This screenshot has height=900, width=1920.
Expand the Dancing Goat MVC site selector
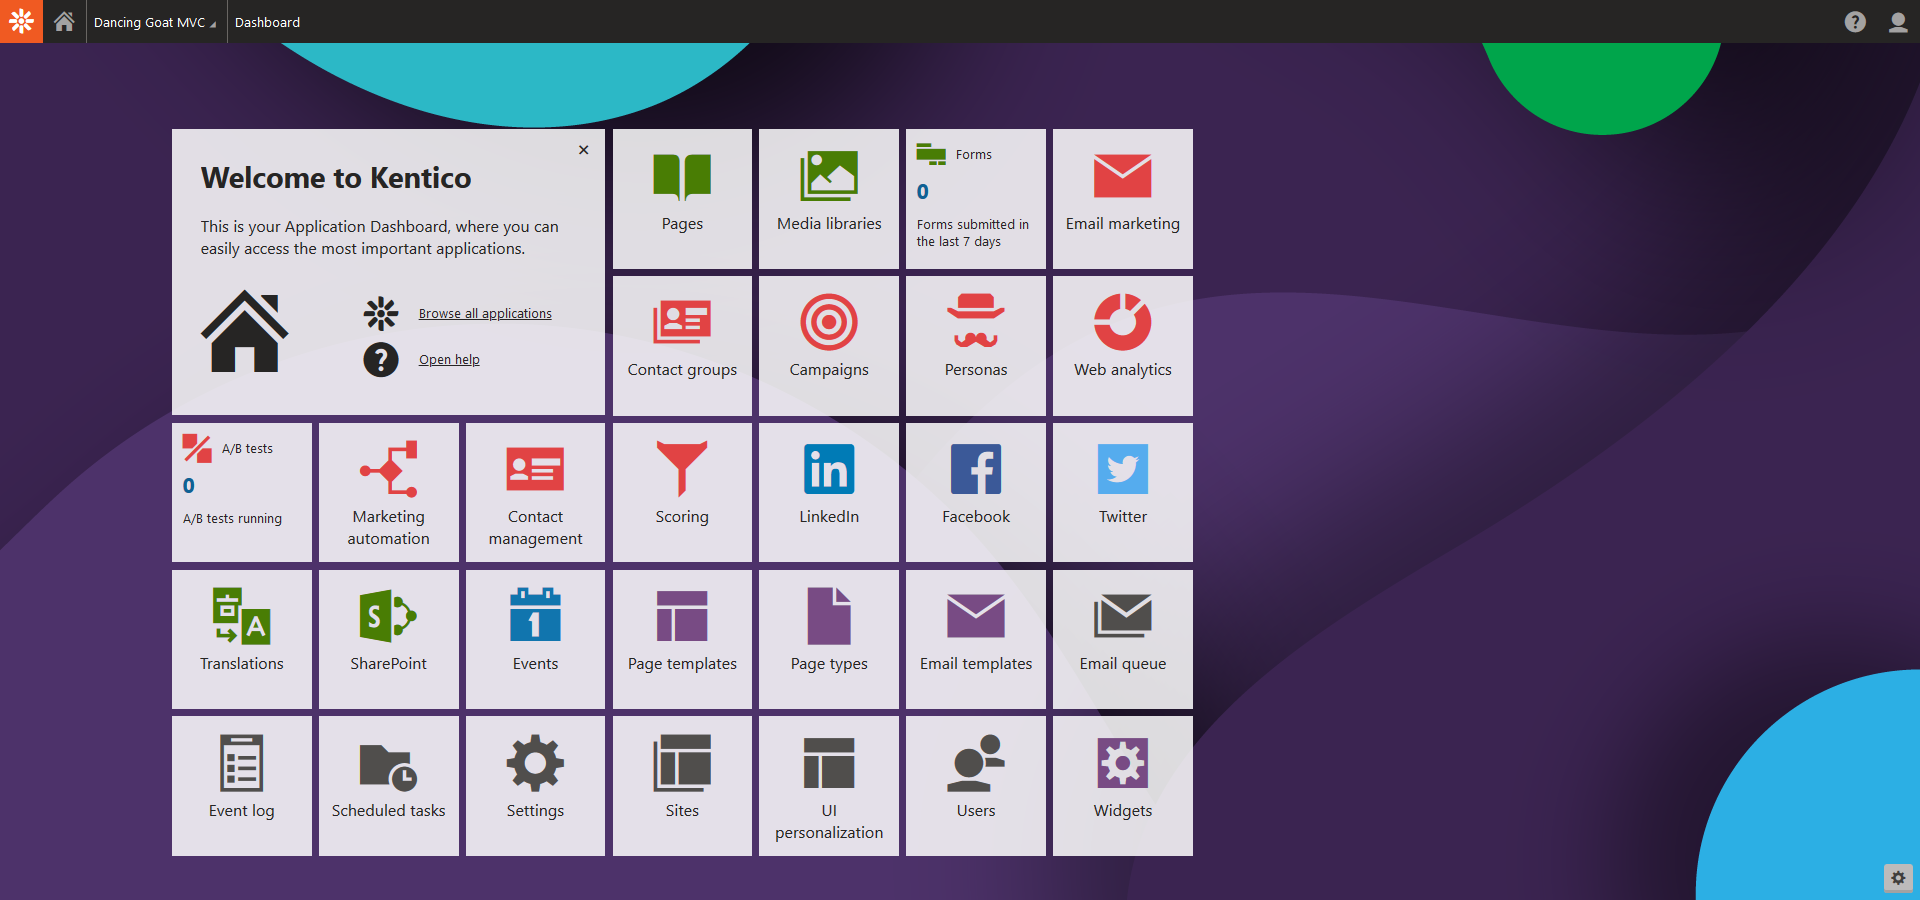coord(155,22)
